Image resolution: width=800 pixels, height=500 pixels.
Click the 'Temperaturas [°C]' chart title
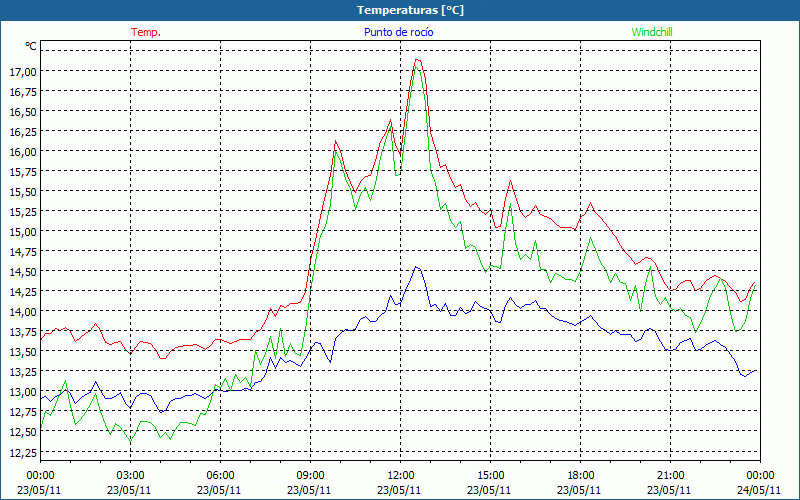point(410,10)
